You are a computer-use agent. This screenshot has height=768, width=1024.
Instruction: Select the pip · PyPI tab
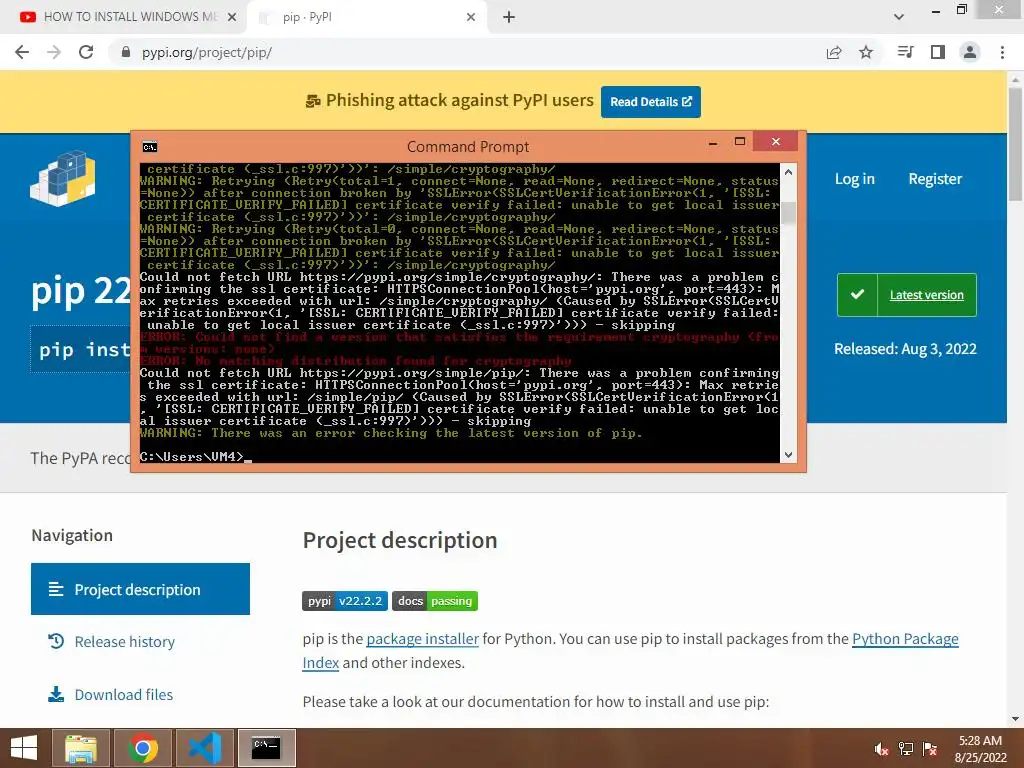[x=366, y=17]
